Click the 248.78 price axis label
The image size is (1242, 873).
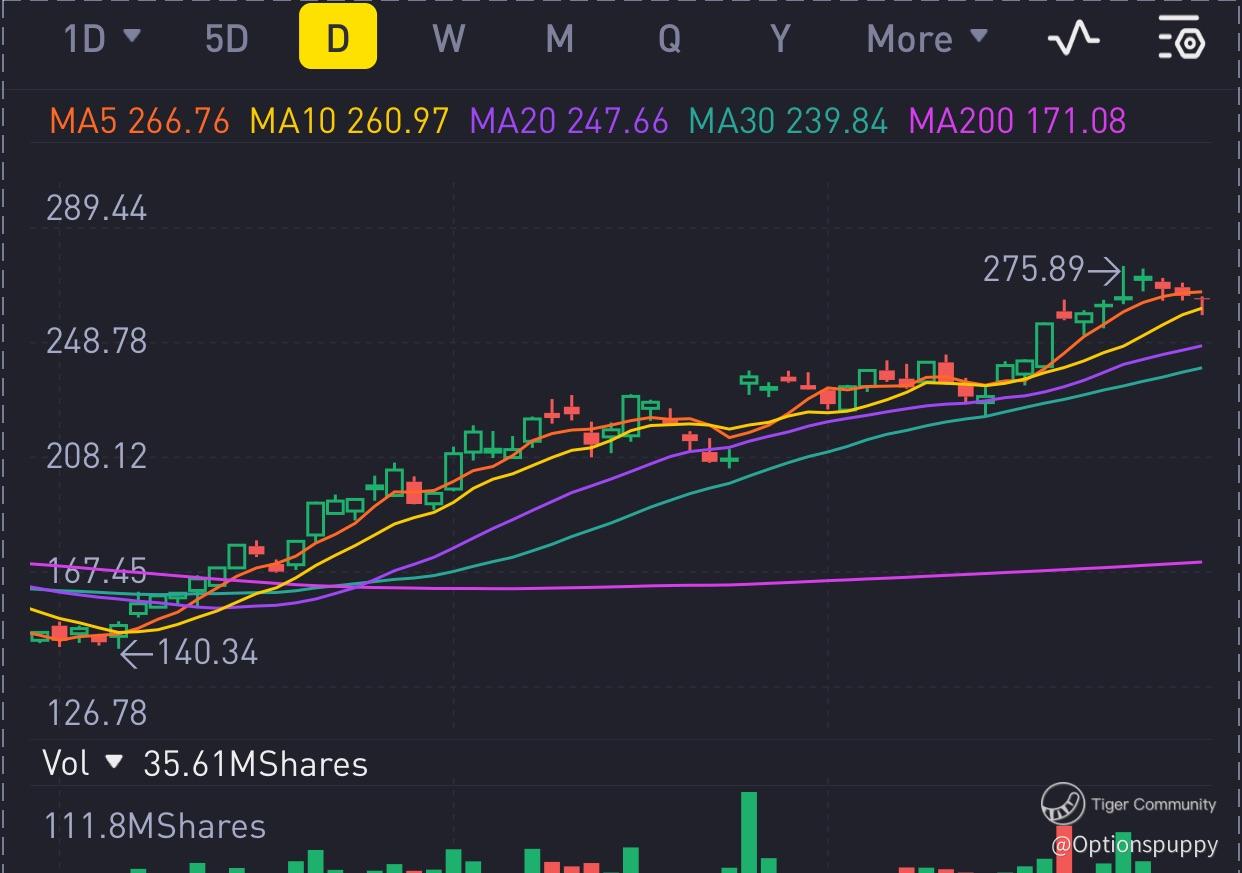coord(97,341)
